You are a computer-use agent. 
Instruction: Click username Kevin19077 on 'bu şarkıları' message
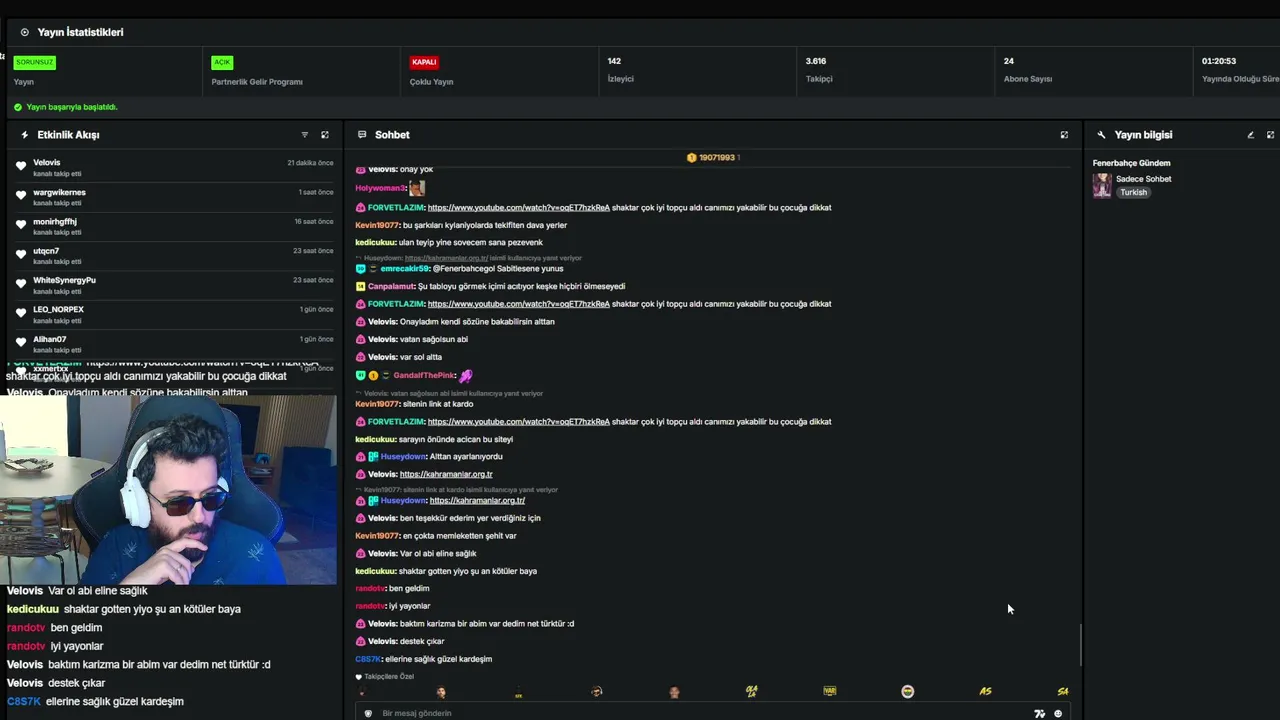pos(377,226)
